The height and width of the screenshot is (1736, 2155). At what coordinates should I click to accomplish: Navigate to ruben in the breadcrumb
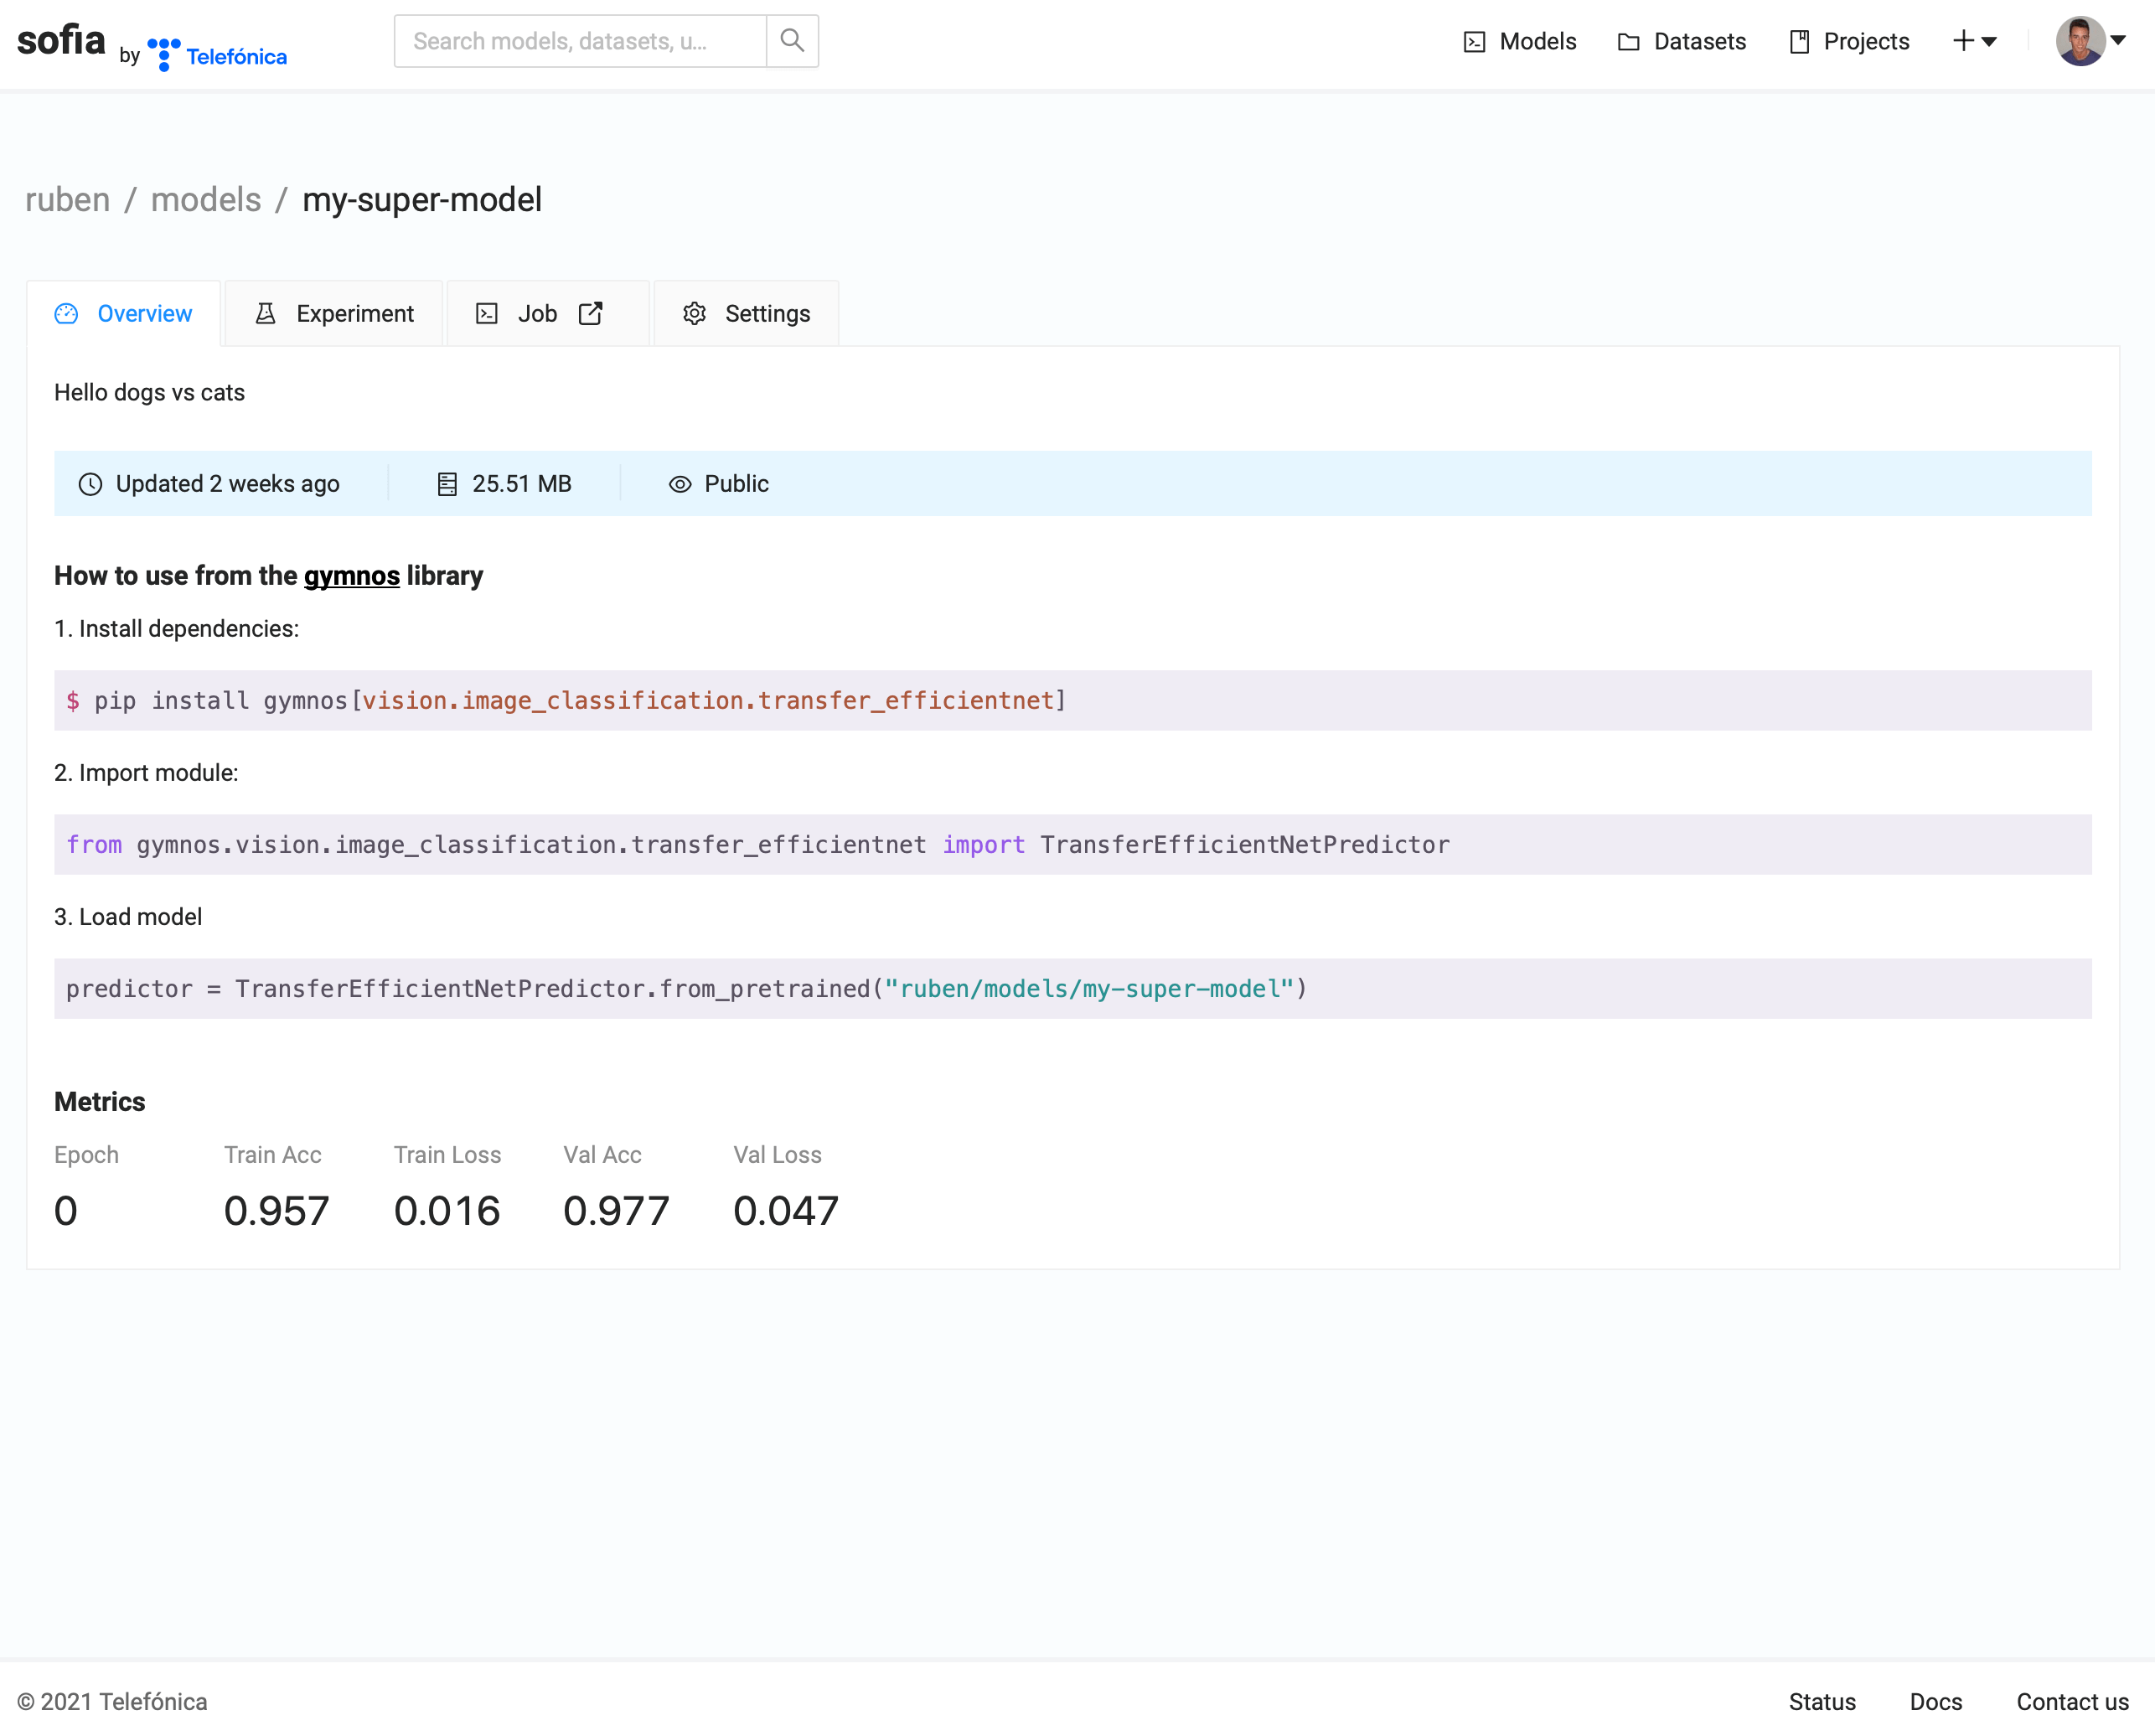67,200
